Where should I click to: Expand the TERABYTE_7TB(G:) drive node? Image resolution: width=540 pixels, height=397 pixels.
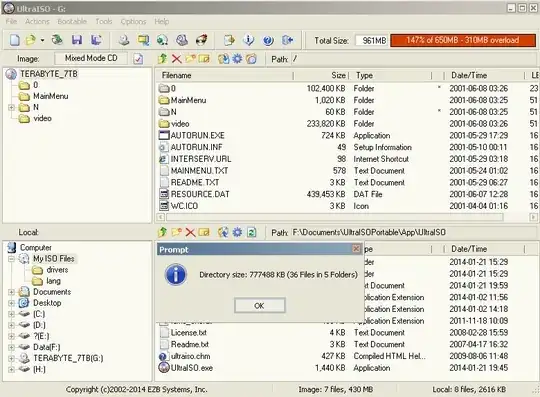coord(11,358)
